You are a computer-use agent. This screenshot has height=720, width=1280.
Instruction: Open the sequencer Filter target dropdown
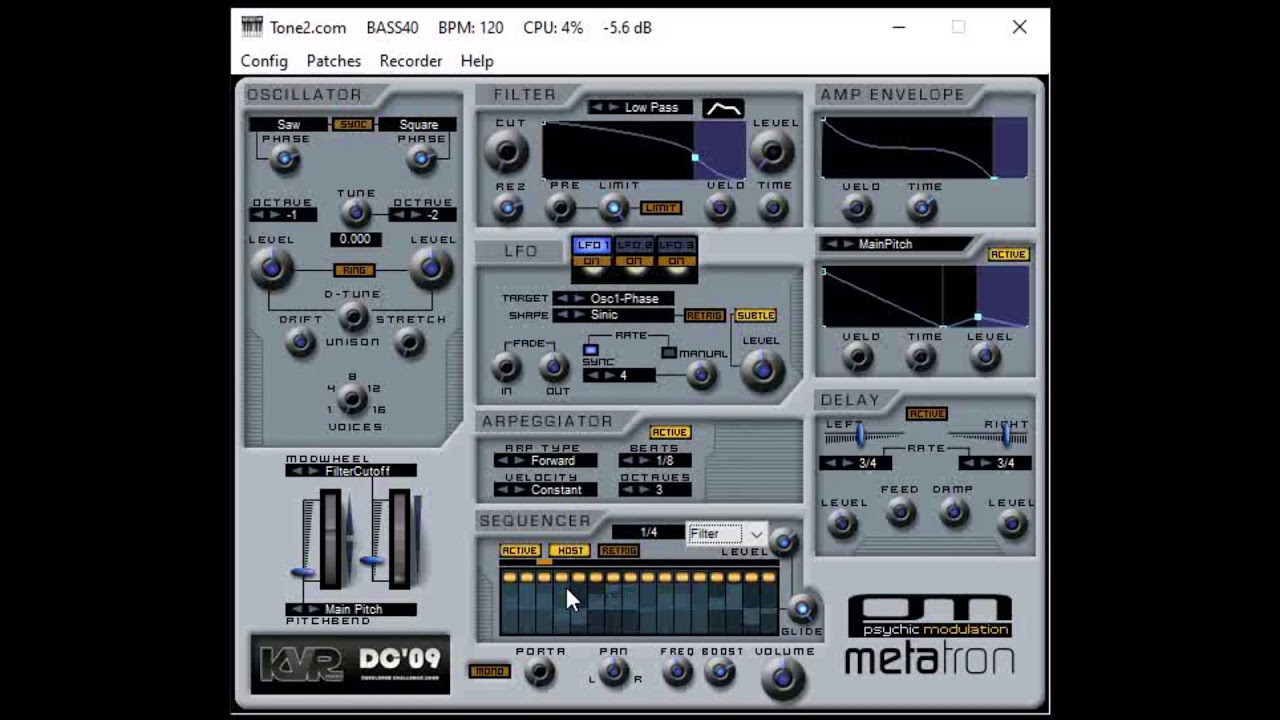click(727, 534)
